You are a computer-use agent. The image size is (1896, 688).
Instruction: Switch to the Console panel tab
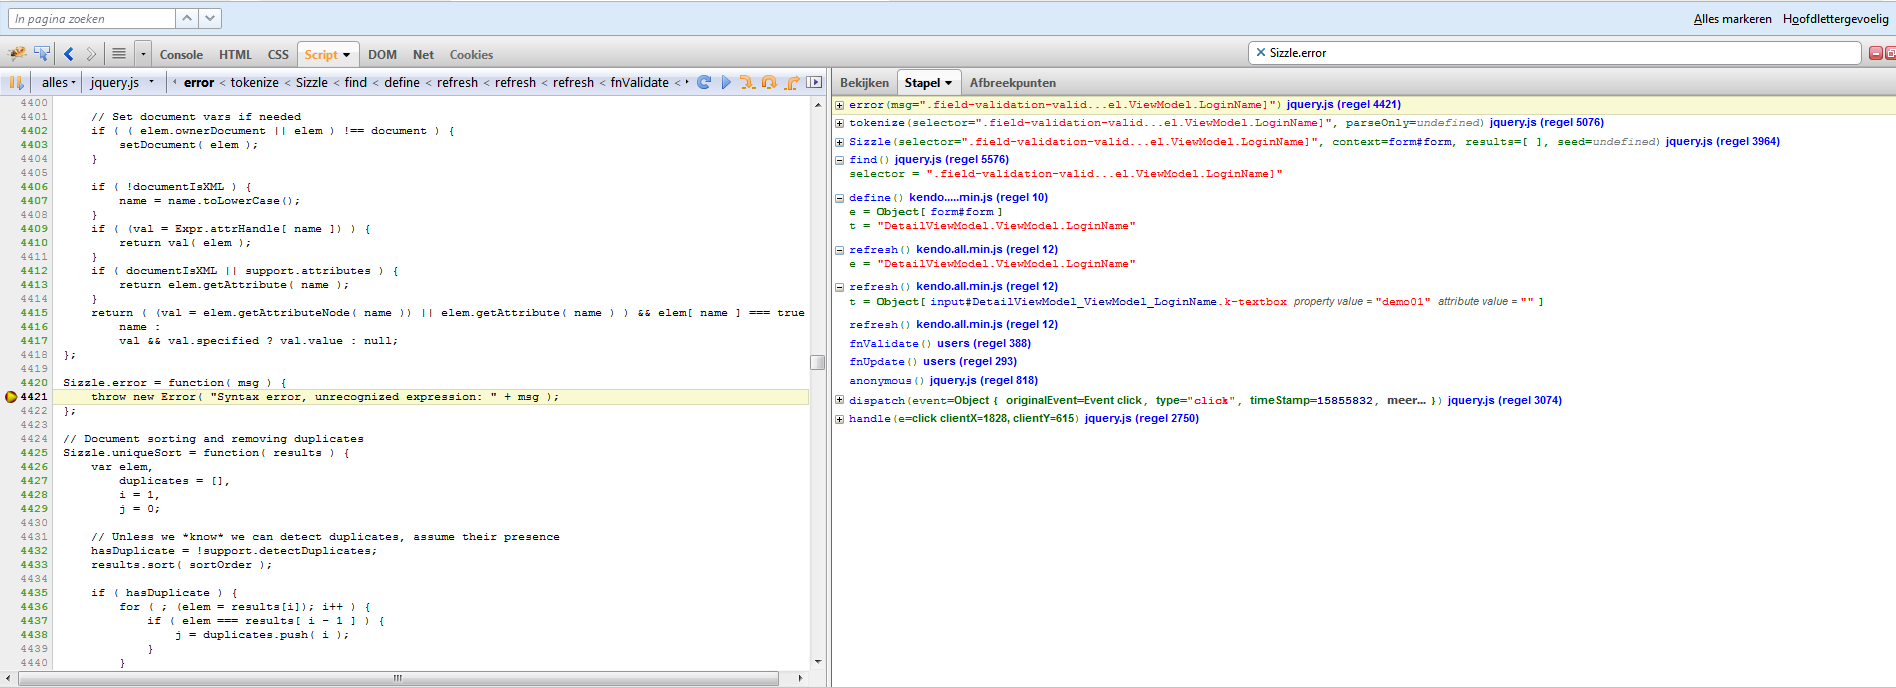pos(181,55)
